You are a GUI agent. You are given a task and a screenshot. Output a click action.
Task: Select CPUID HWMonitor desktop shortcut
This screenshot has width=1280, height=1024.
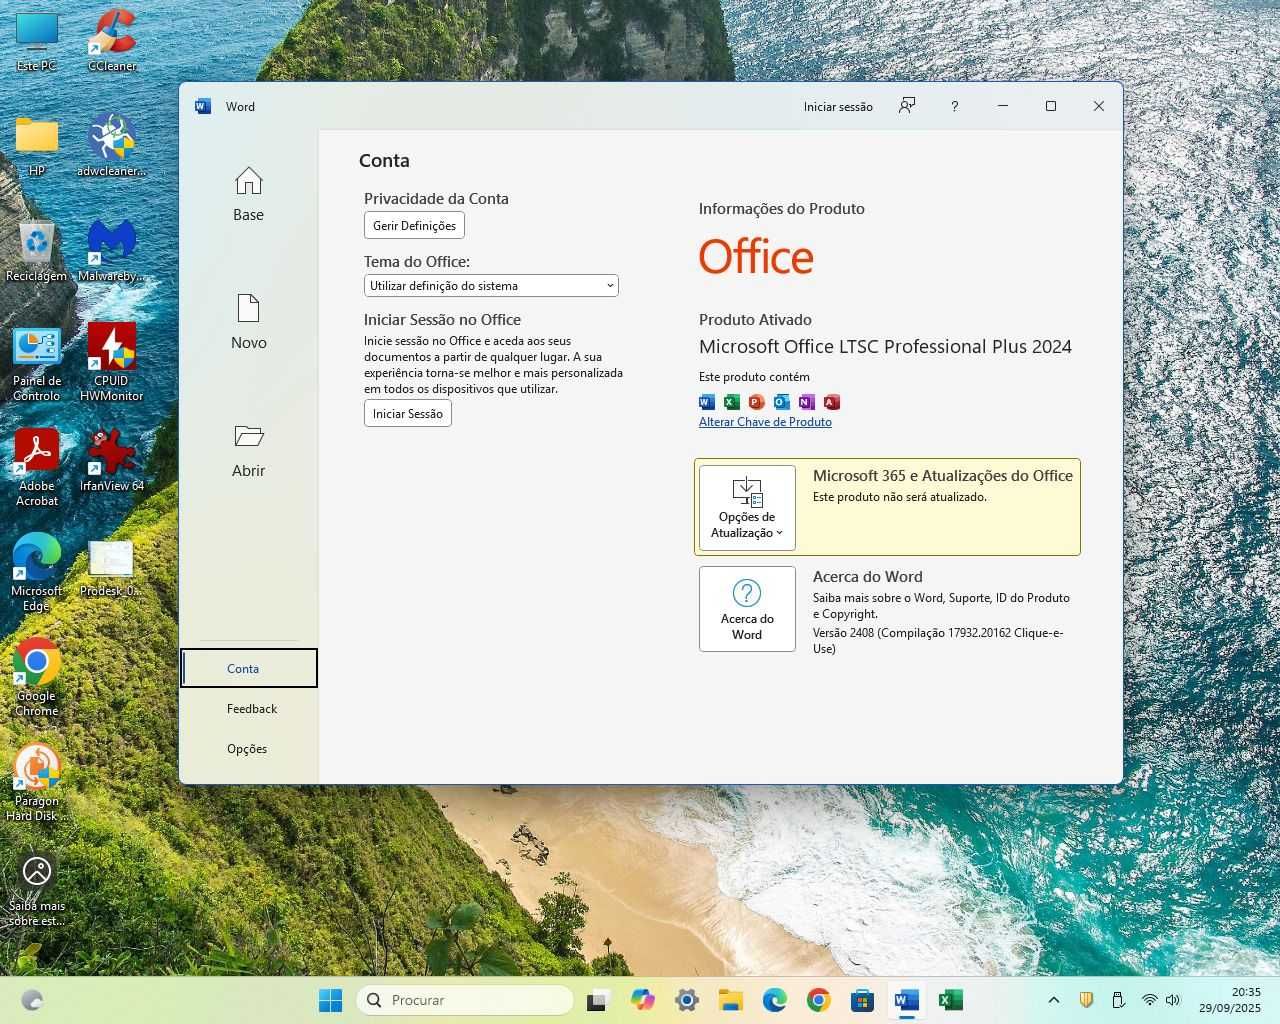(x=112, y=364)
